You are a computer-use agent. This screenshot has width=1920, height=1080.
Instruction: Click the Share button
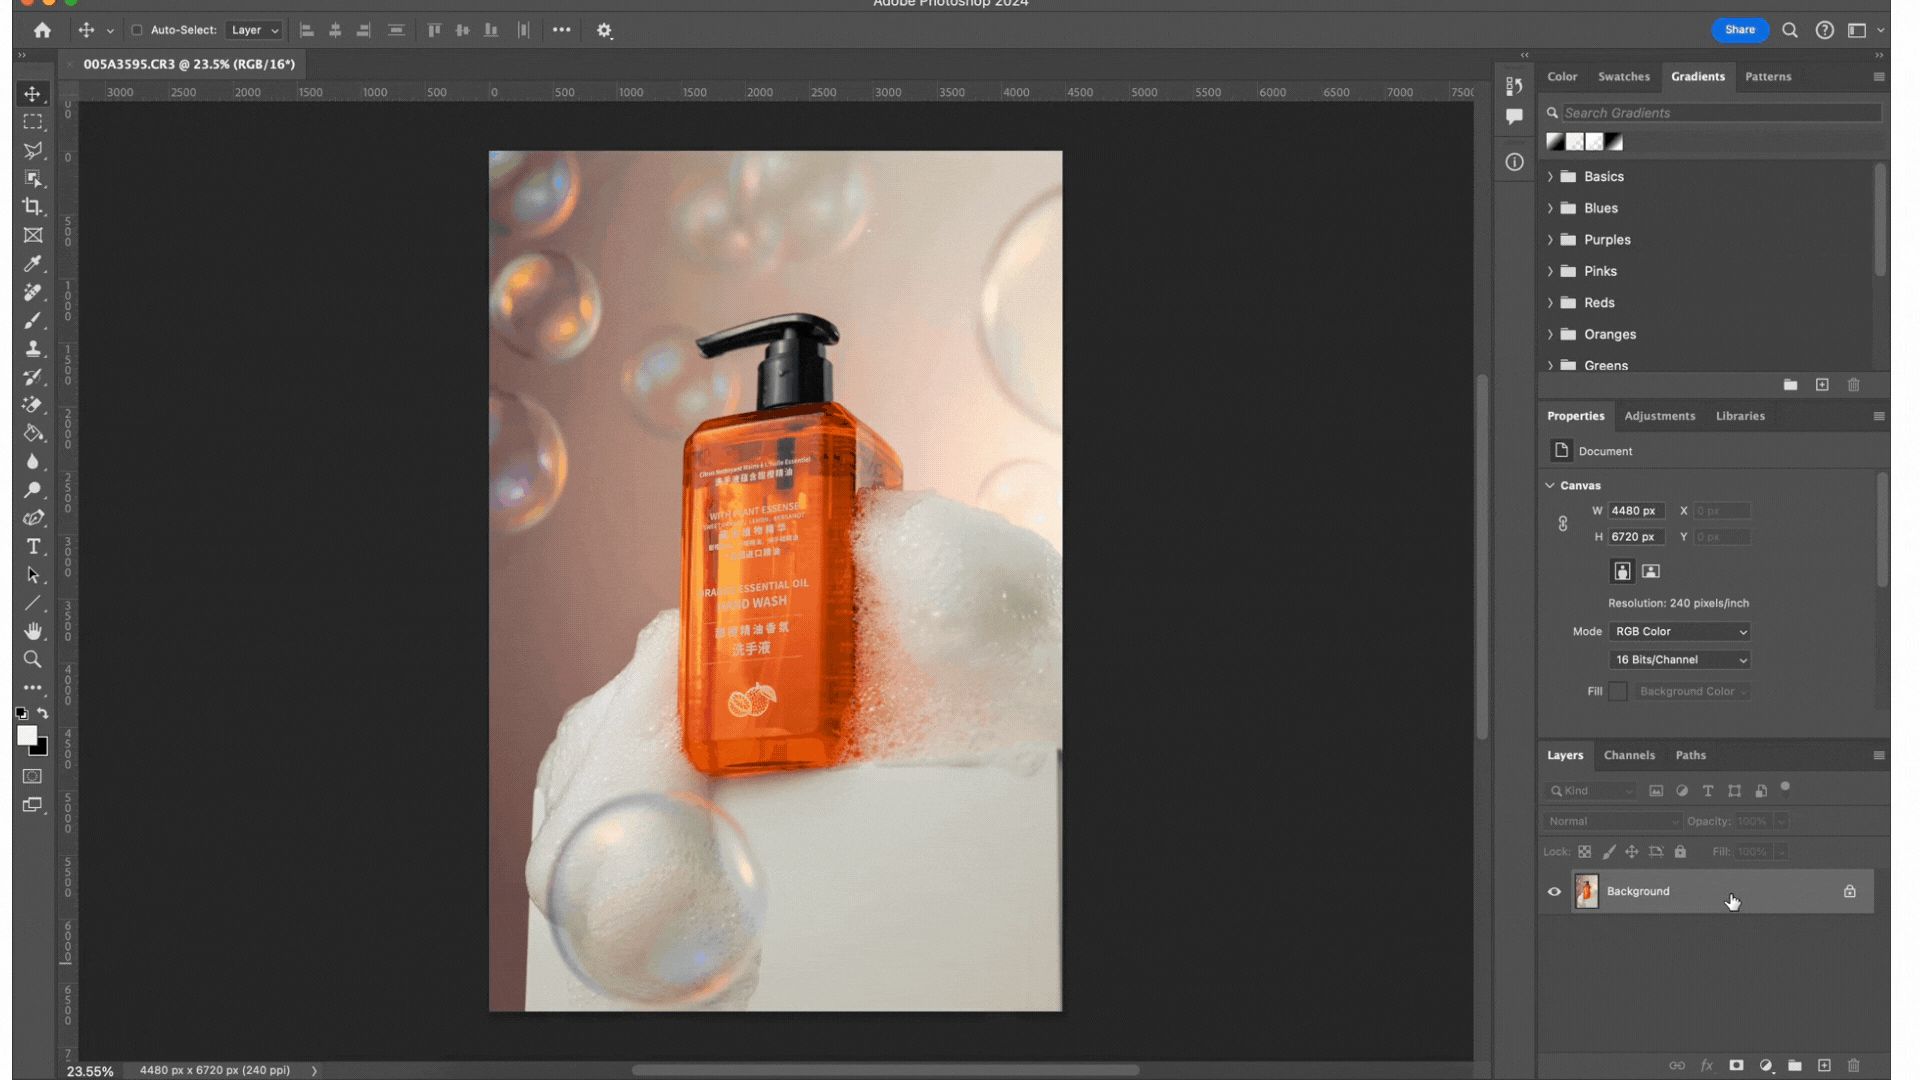pos(1740,30)
